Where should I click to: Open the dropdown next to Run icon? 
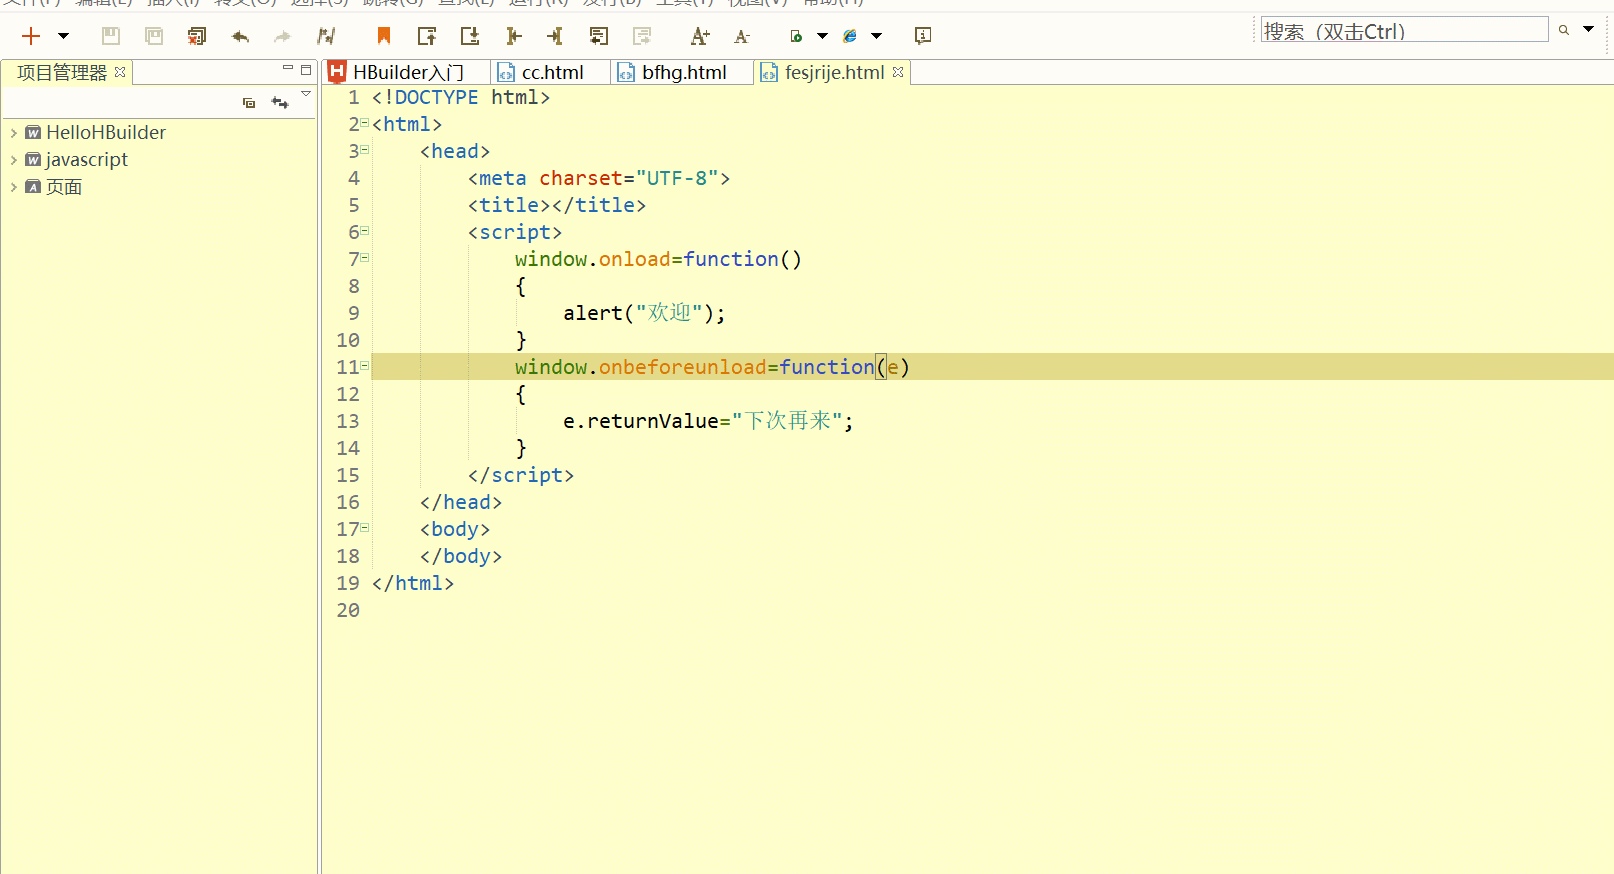[822, 36]
